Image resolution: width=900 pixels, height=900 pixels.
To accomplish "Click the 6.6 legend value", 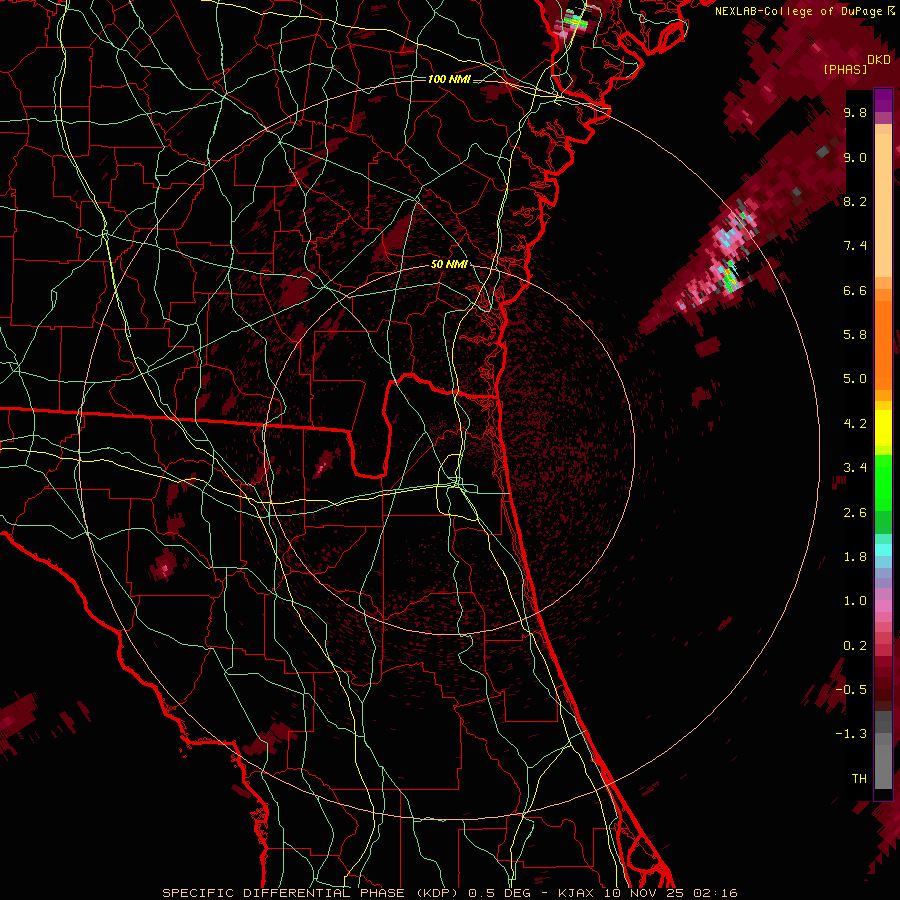I will (855, 290).
